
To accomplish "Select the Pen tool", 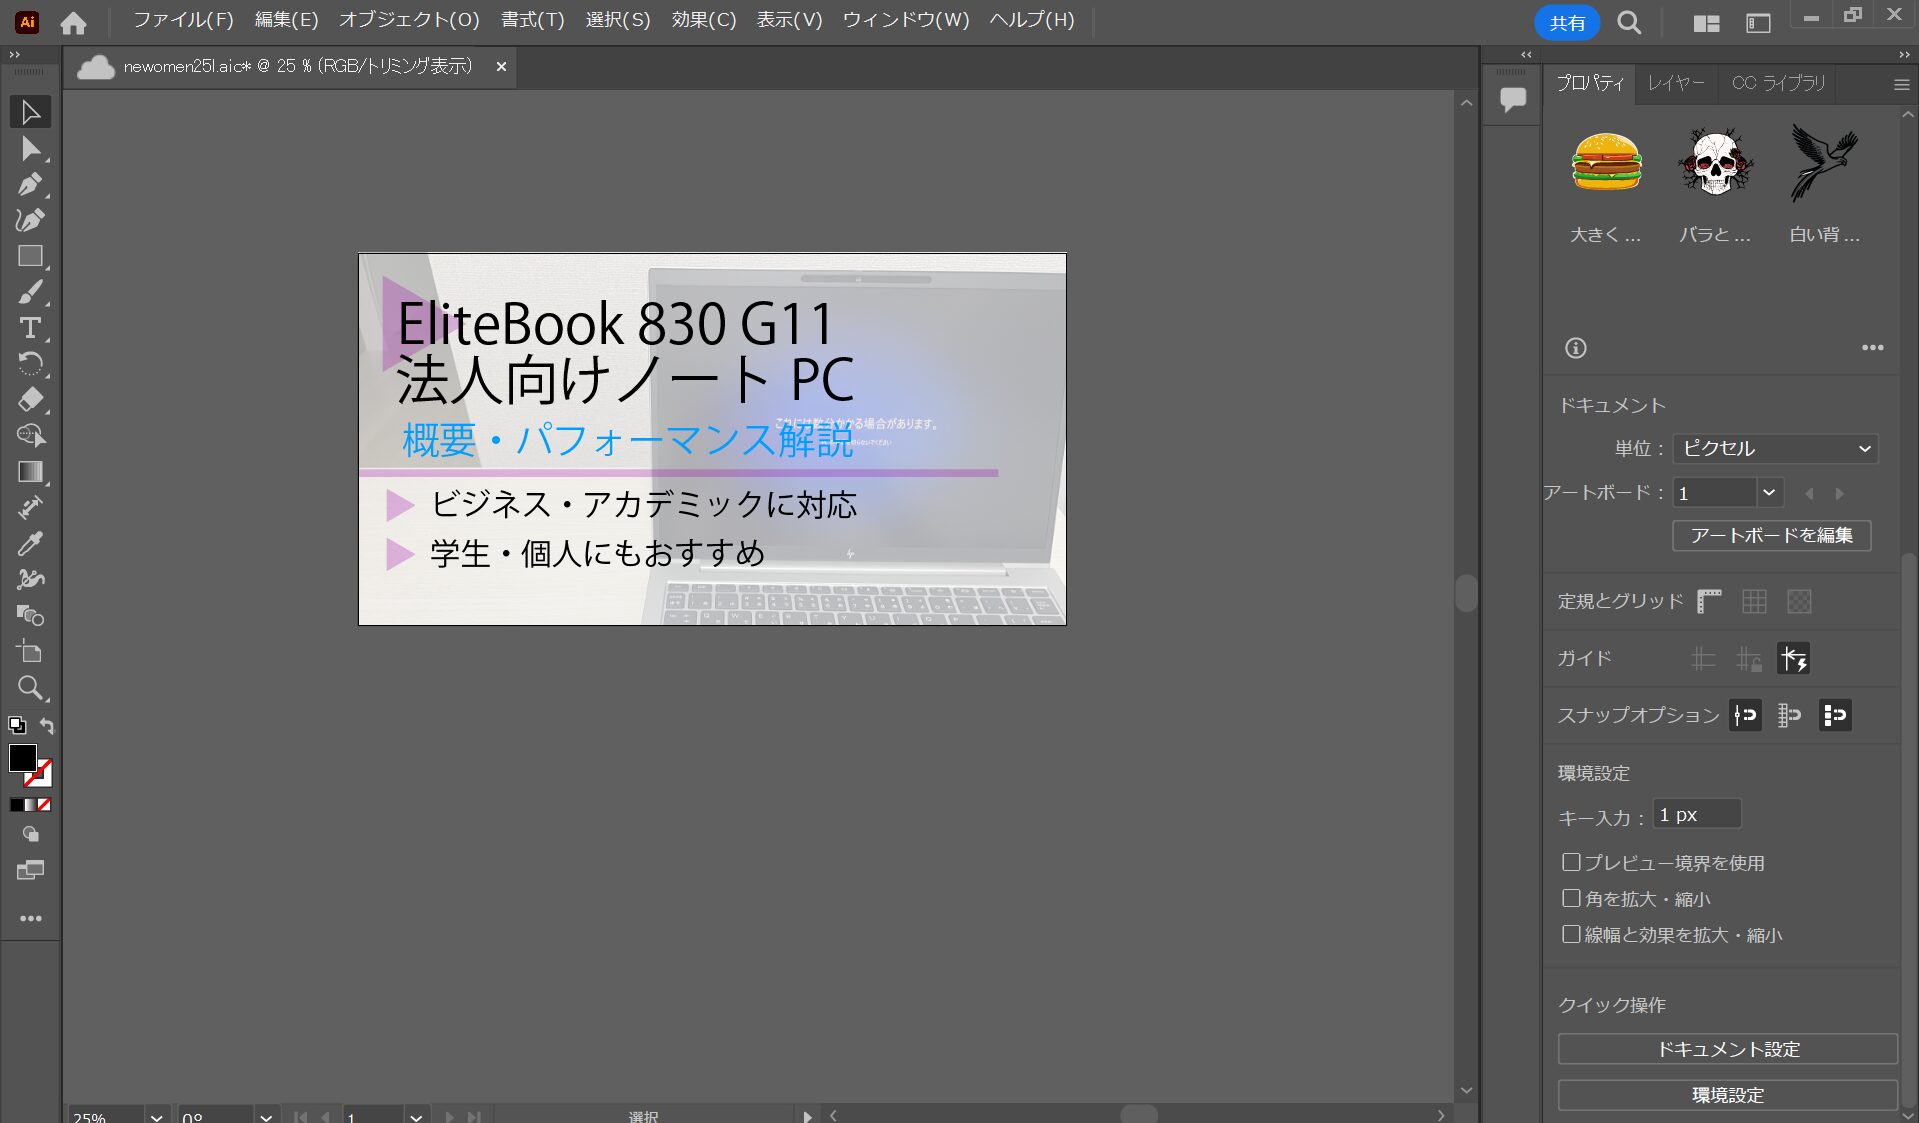I will (30, 184).
